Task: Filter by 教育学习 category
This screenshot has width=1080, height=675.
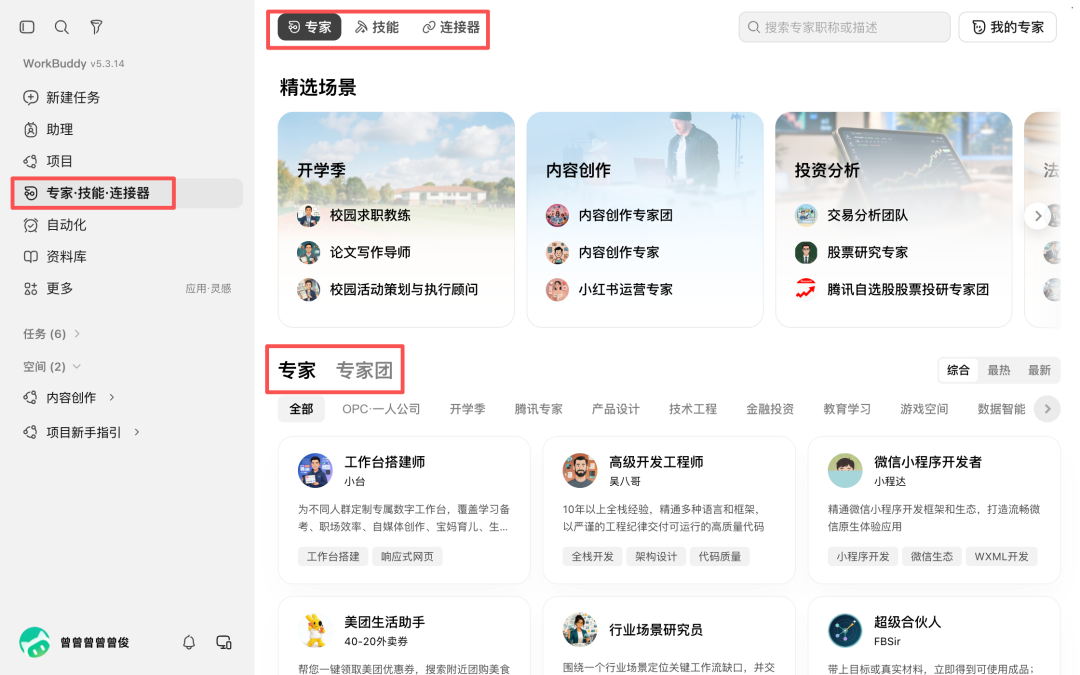Action: point(847,409)
